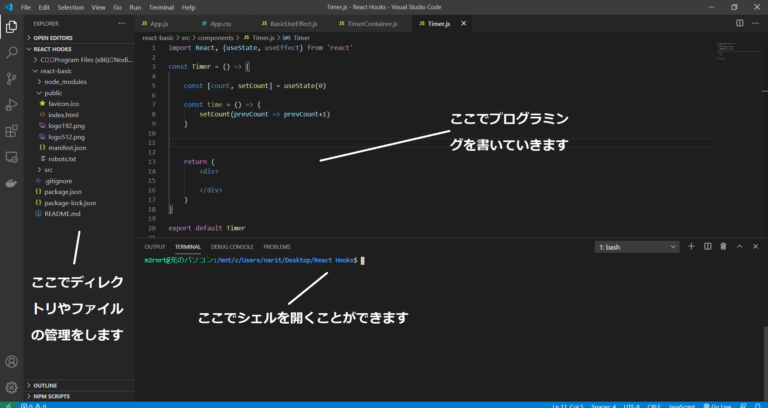Click the Split Editor Right icon
Screen dimensions: 768x408
point(740,24)
